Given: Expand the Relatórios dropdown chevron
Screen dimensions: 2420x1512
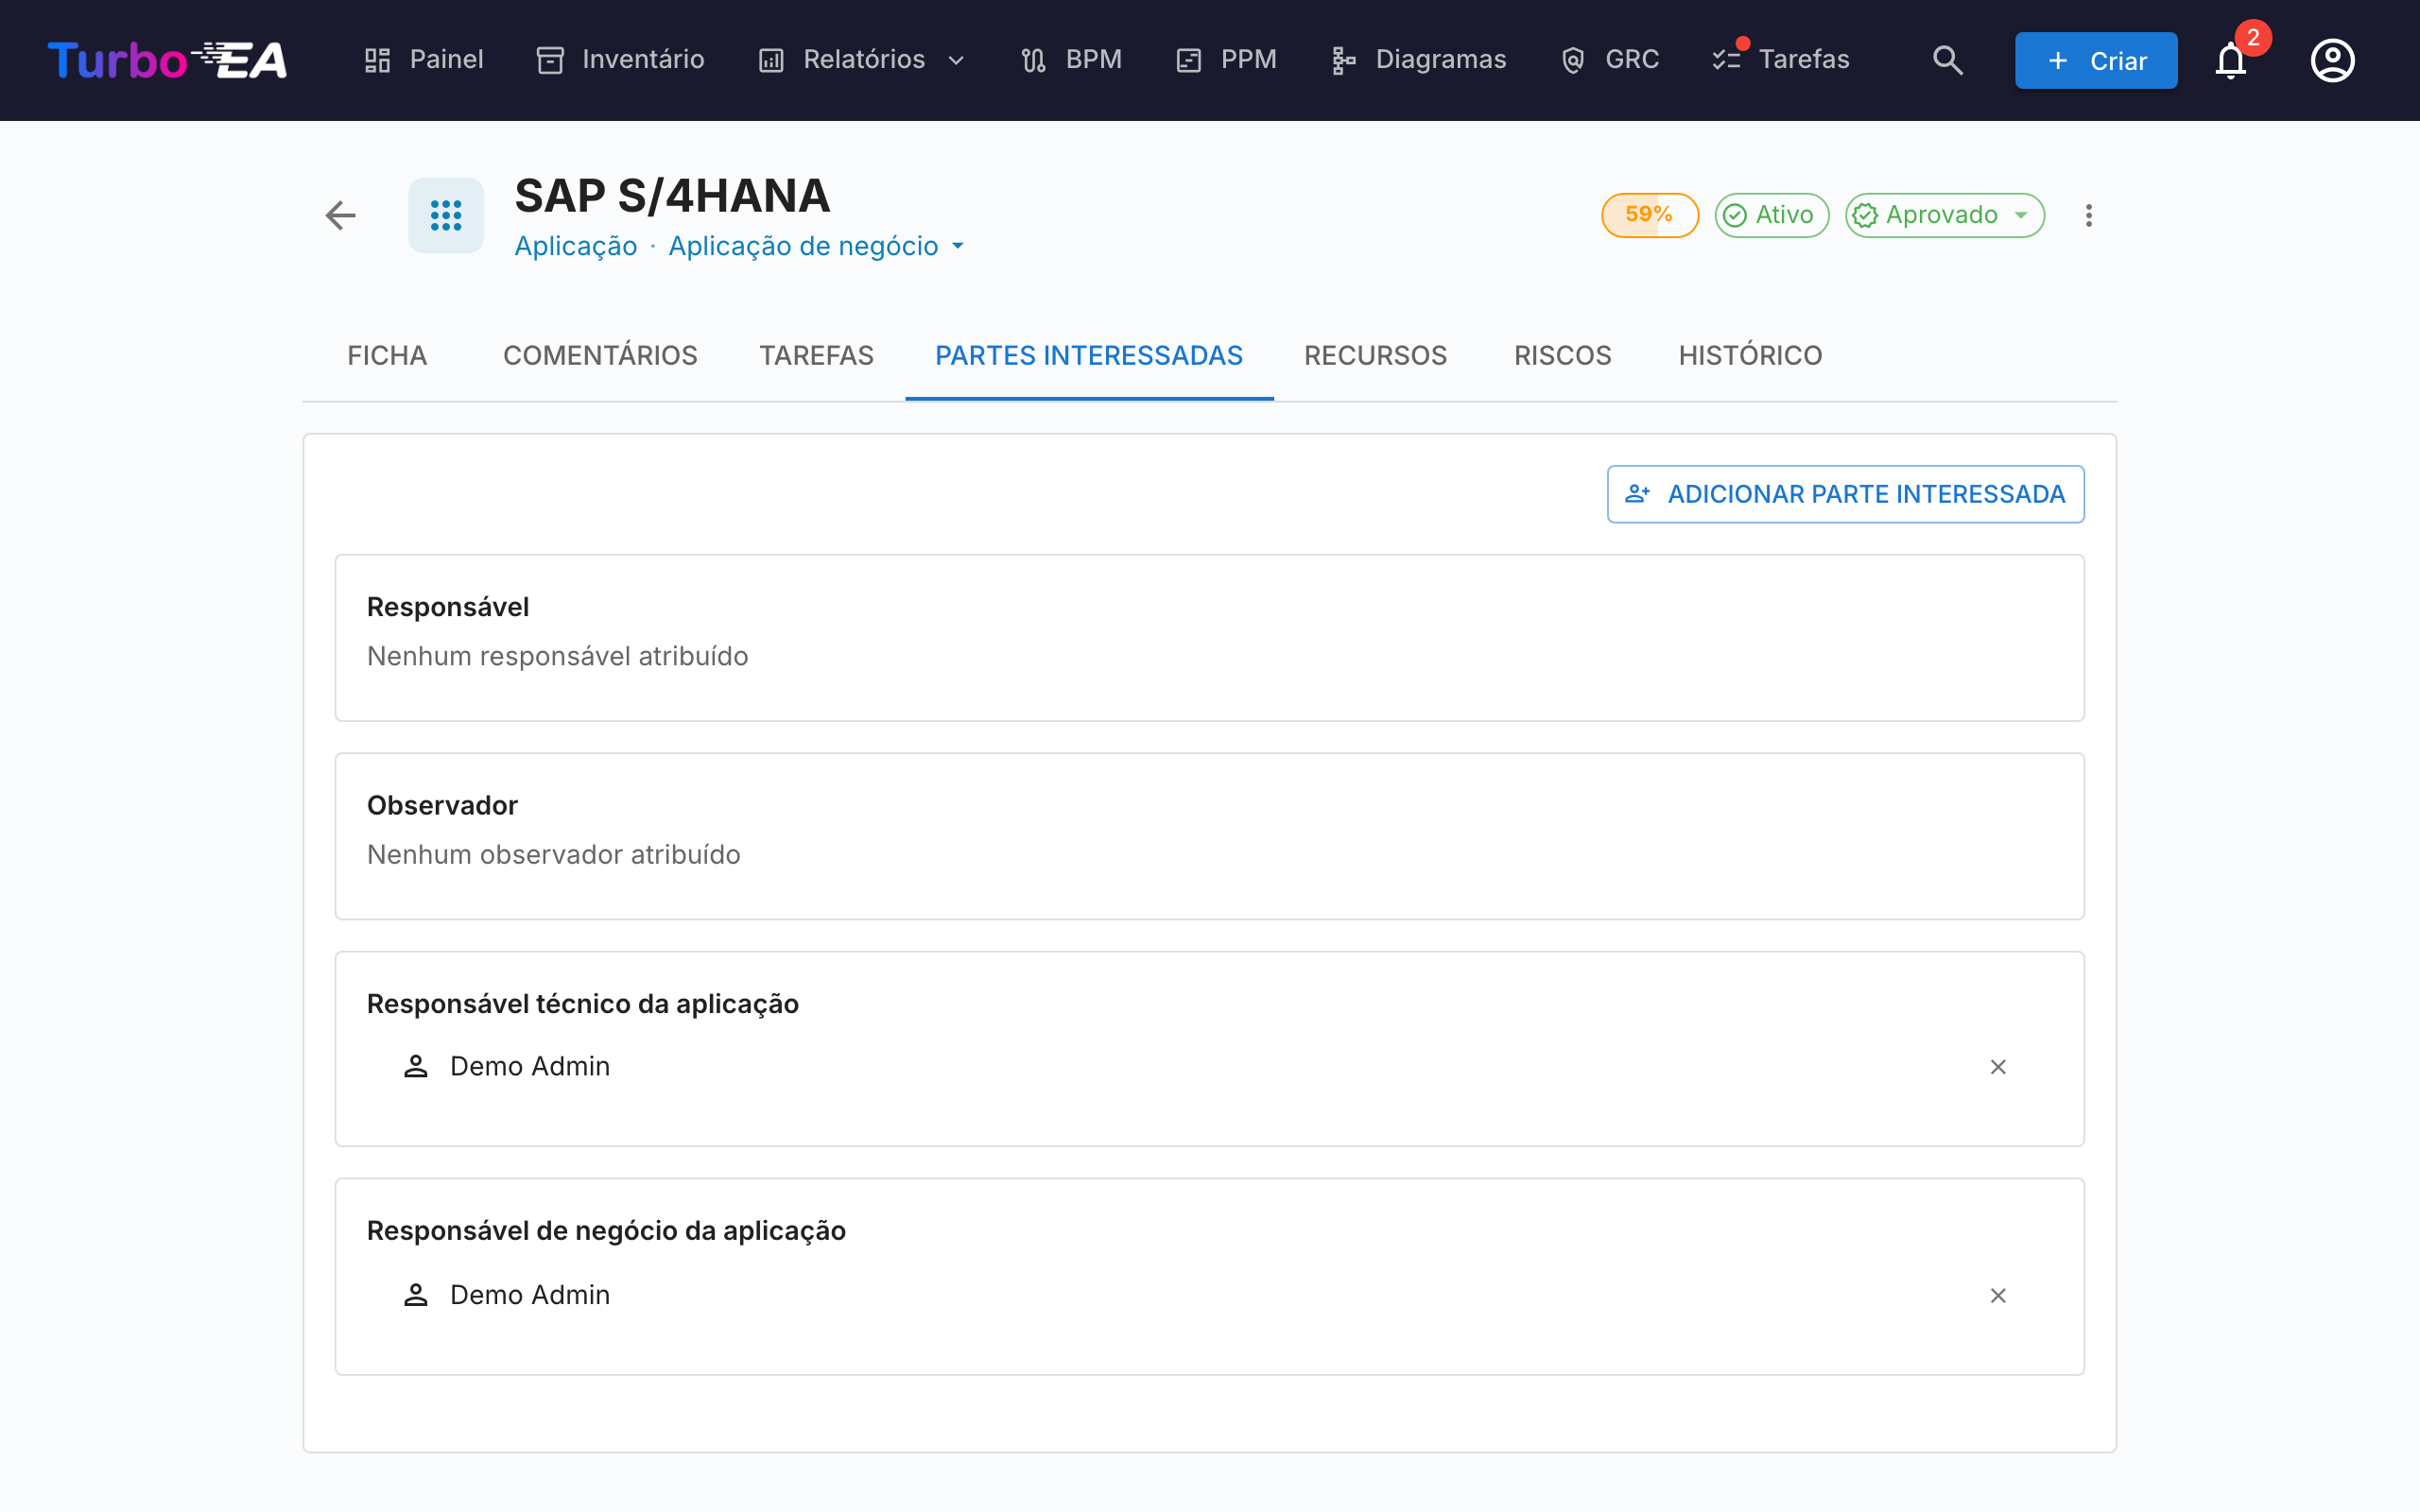Looking at the screenshot, I should [x=956, y=60].
